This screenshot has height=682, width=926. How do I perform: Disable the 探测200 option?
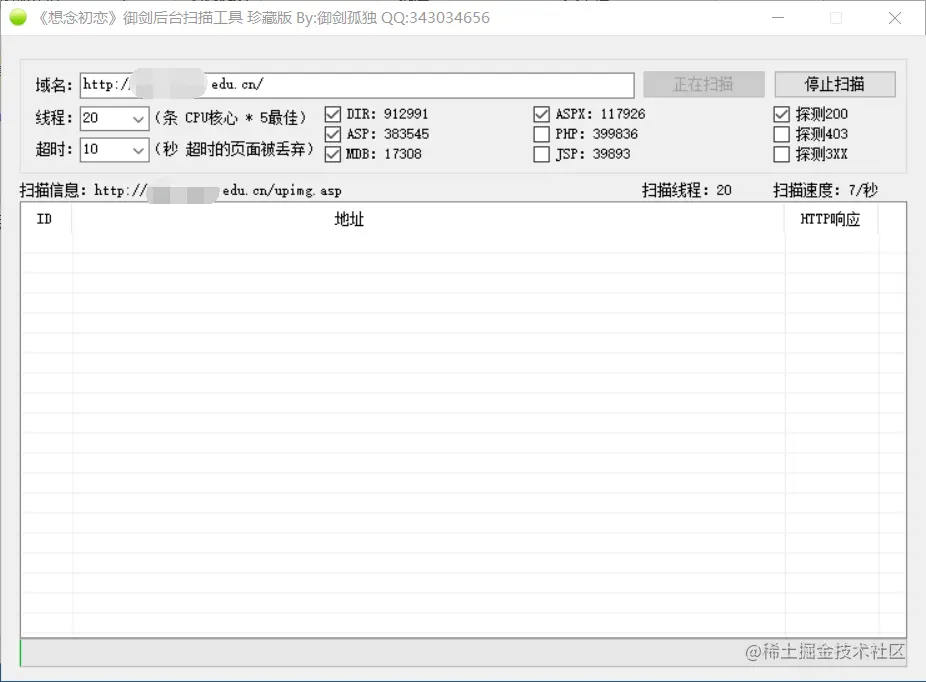[782, 113]
